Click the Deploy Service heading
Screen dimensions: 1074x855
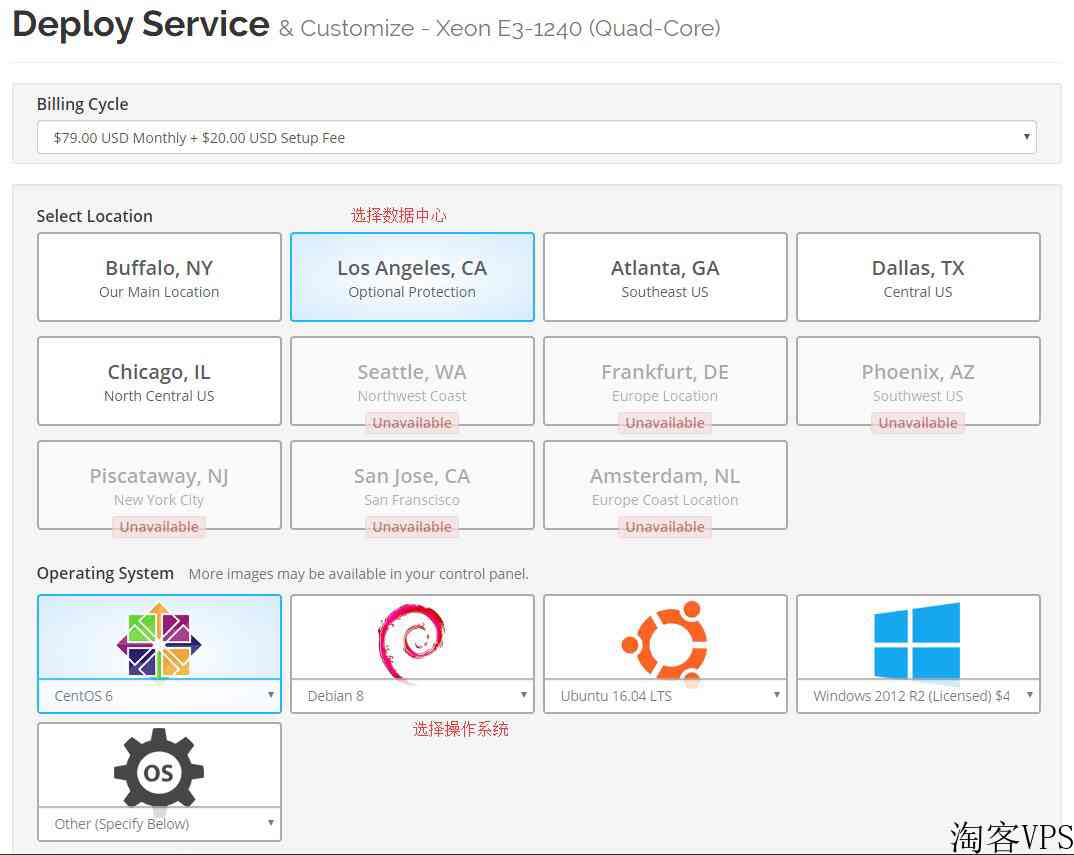(141, 25)
